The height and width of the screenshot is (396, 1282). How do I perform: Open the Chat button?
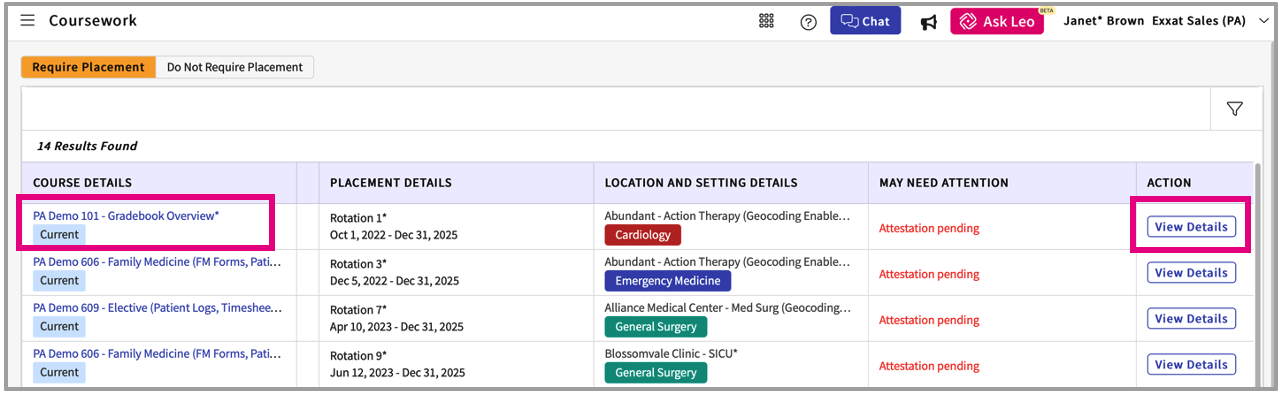(x=865, y=21)
